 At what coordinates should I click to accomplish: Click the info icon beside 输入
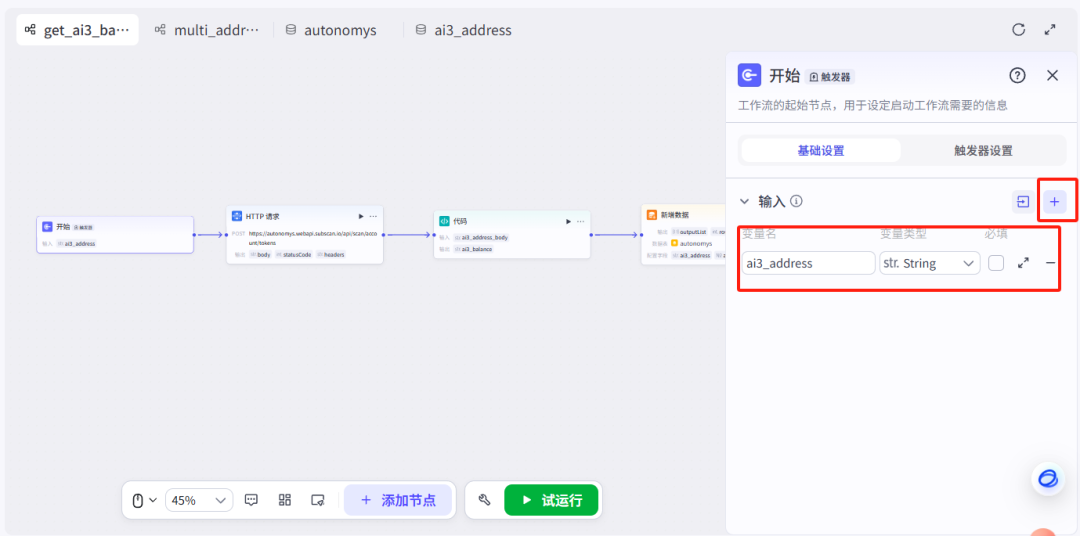point(796,202)
